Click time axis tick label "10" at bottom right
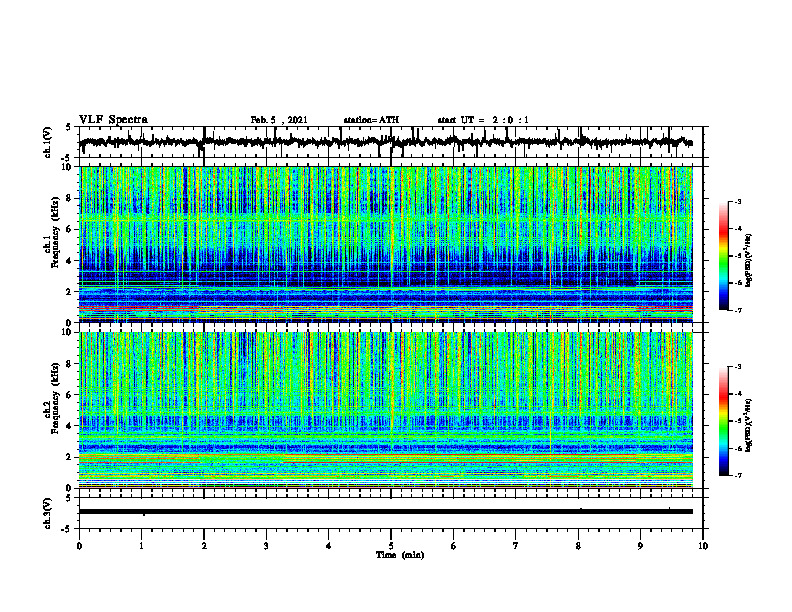 [703, 546]
